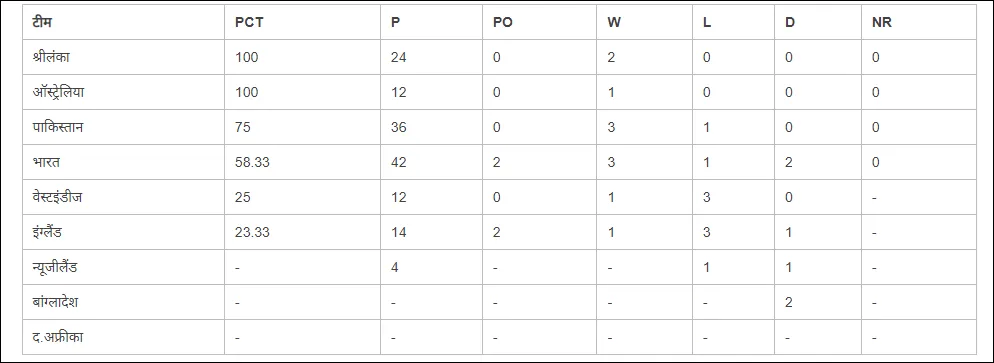Select England's PCT value 23.33
The height and width of the screenshot is (363, 994).
pos(252,232)
